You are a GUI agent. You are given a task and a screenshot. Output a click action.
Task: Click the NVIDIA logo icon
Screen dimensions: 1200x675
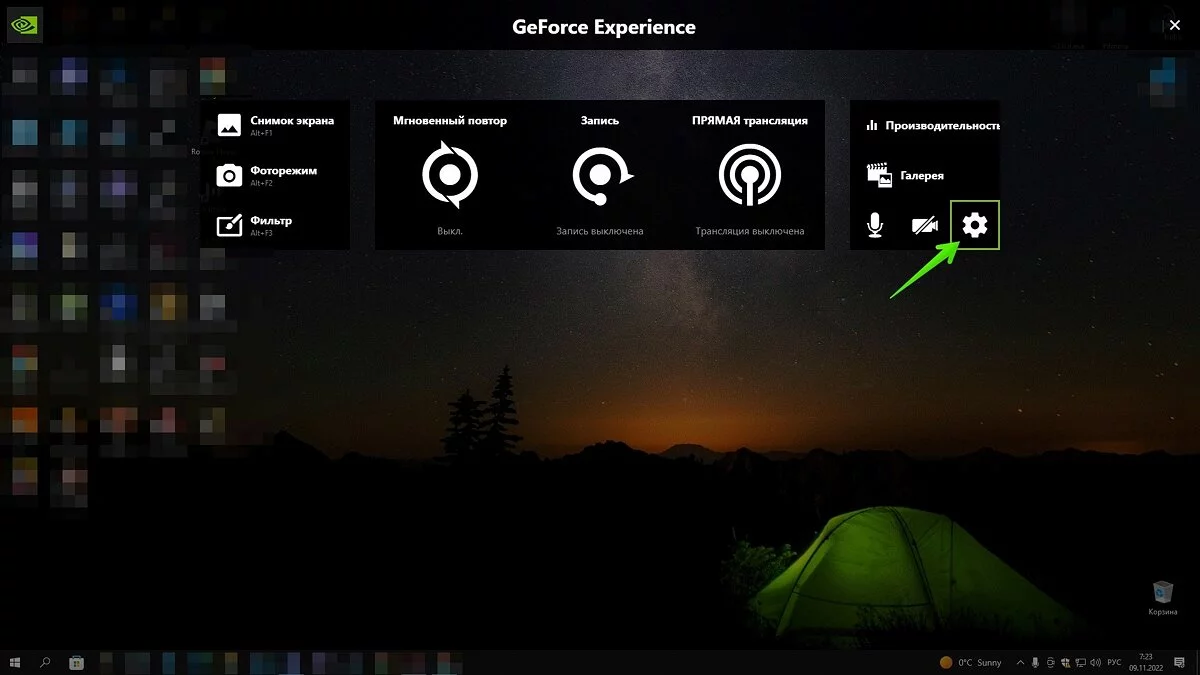coord(23,25)
